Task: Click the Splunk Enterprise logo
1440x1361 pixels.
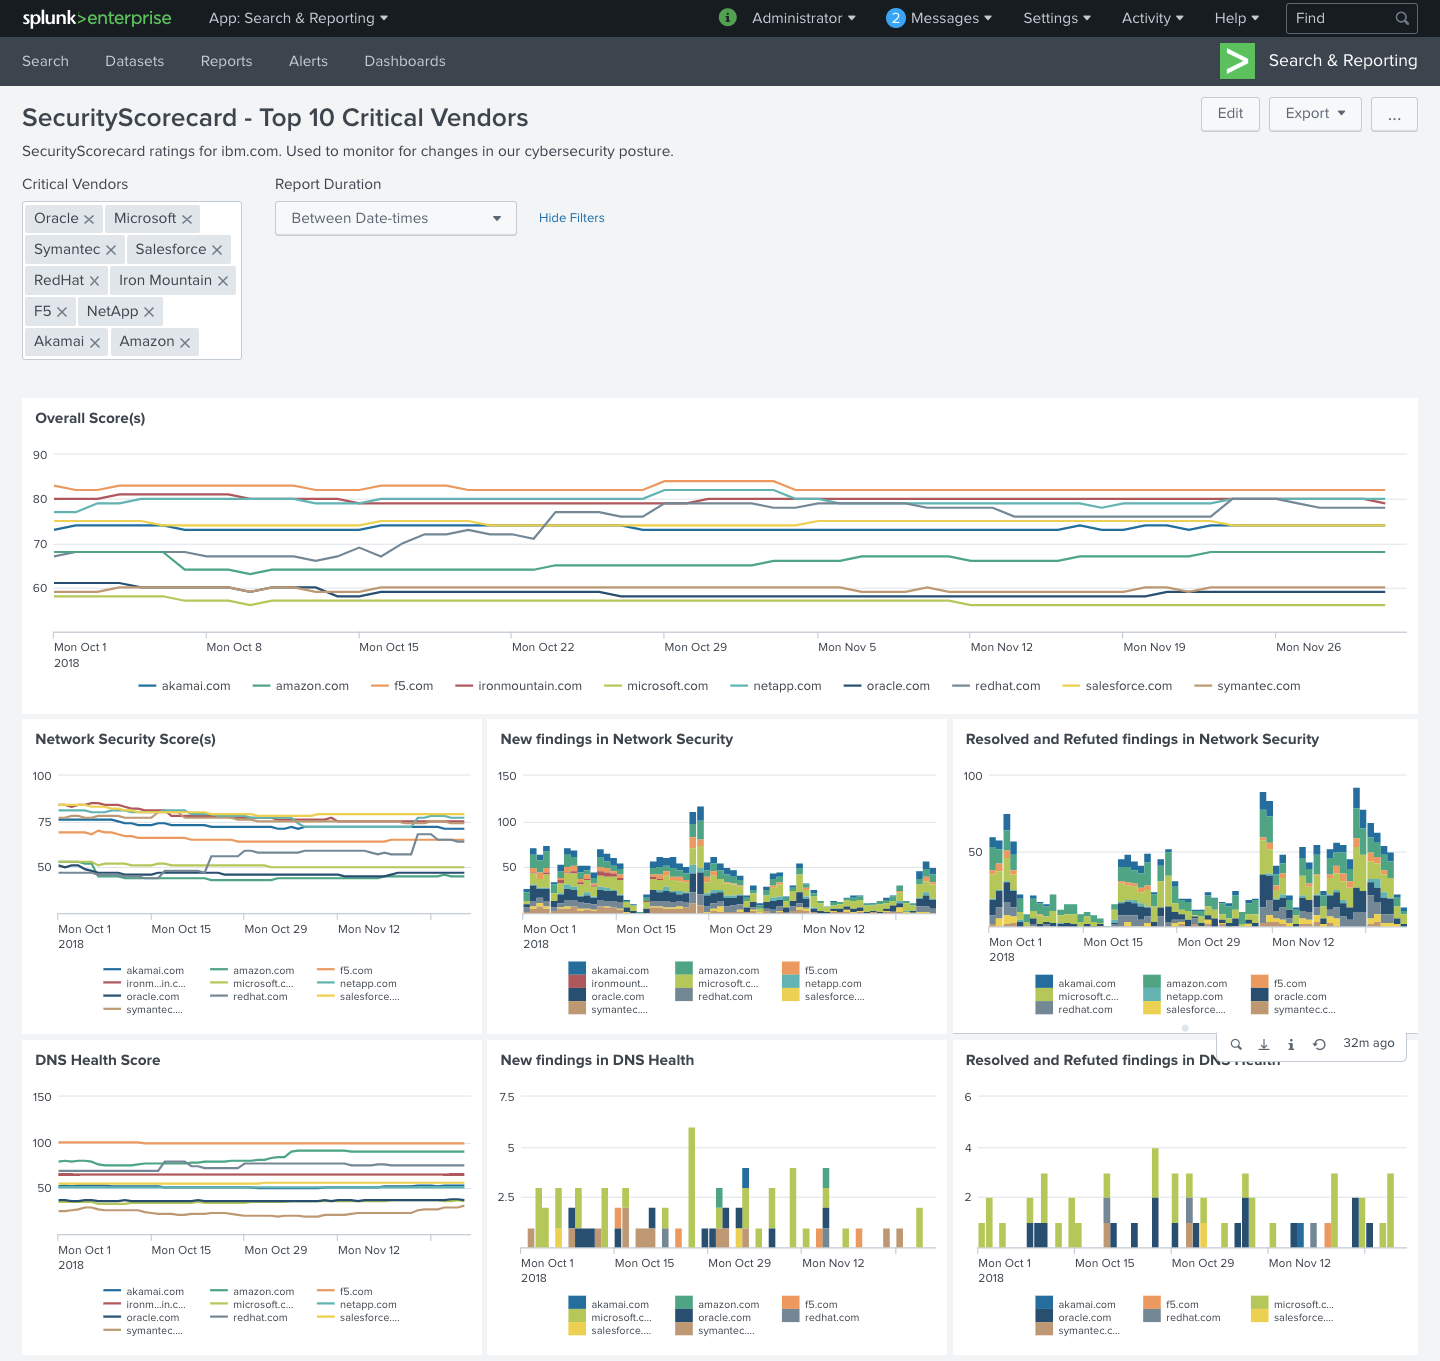Action: (97, 18)
